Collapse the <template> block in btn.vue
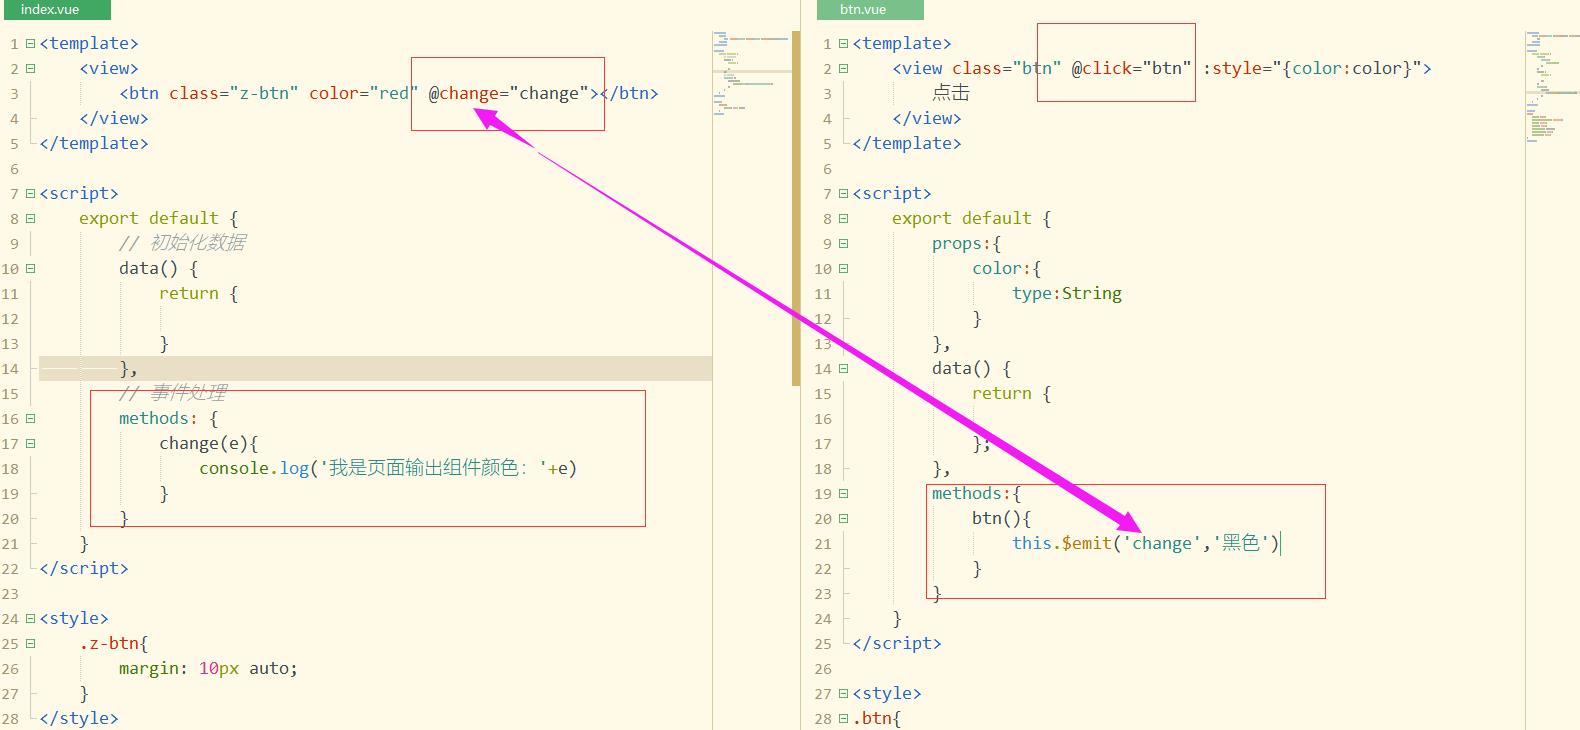This screenshot has height=730, width=1580. (843, 44)
